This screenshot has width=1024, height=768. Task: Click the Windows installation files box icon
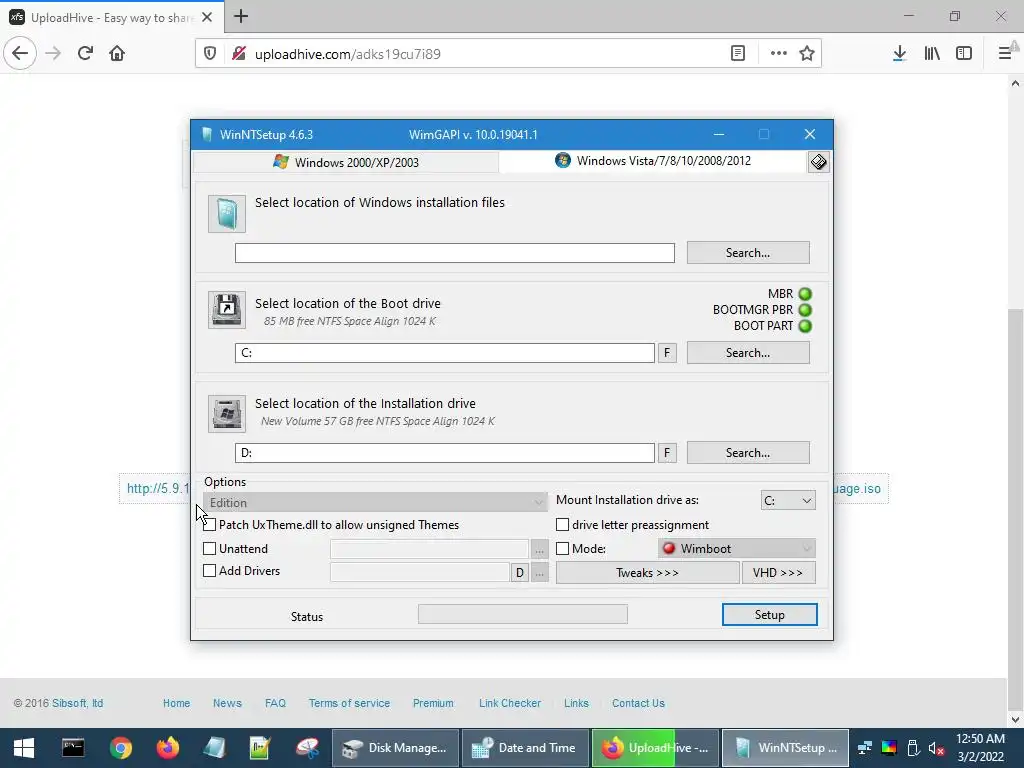coord(227,214)
